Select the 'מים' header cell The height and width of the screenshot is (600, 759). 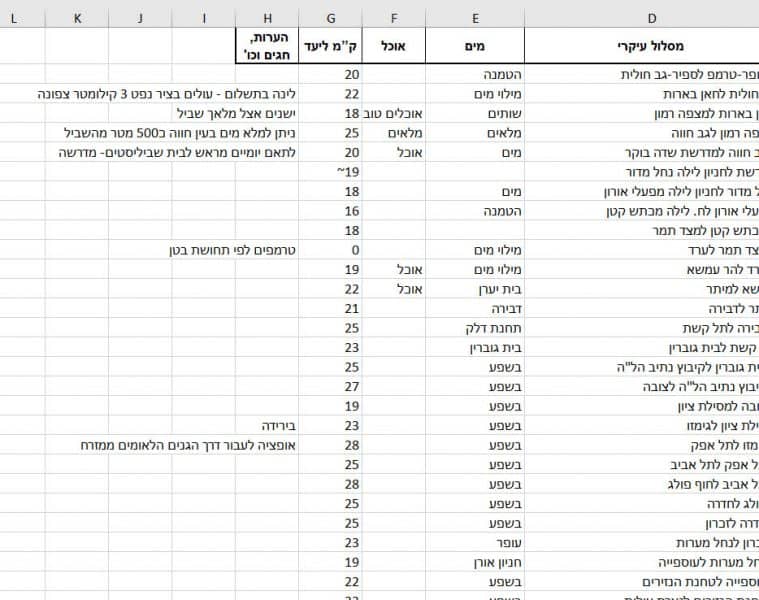coord(476,46)
